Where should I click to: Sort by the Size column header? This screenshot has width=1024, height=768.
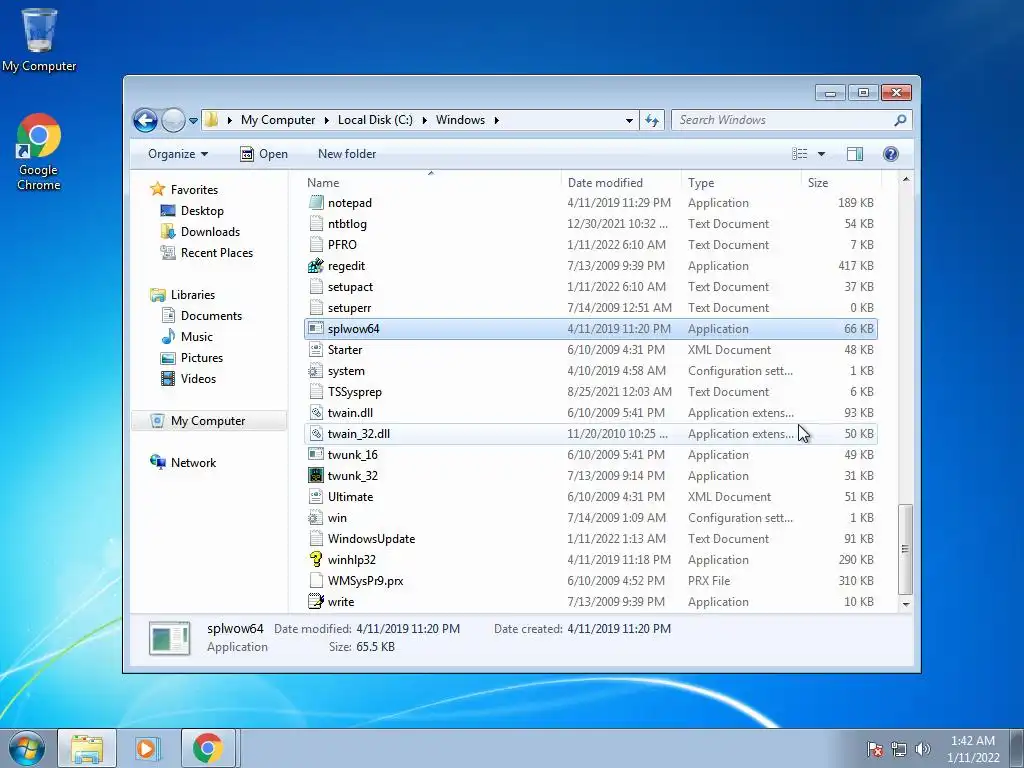coord(842,183)
